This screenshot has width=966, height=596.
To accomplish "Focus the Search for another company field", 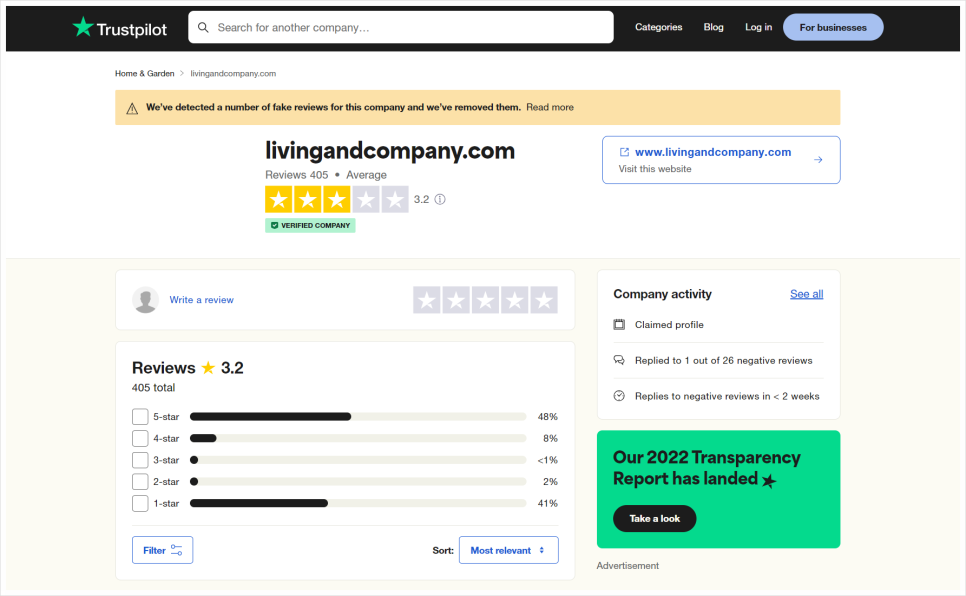I will coord(400,27).
